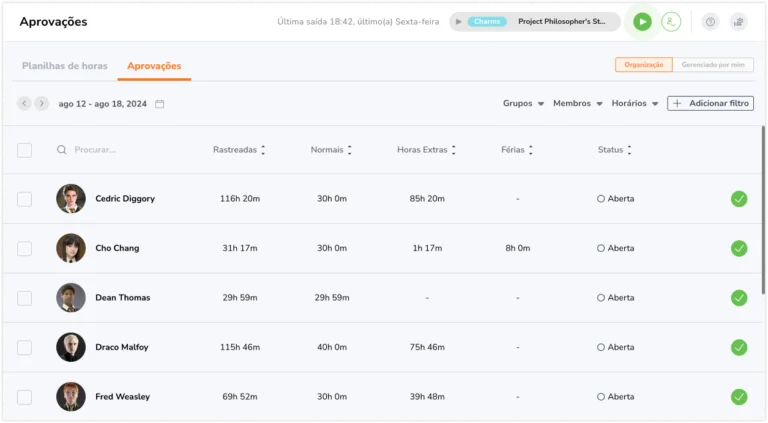The image size is (768, 423).
Task: Open Fred Weasley's name link
Action: (x=122, y=397)
